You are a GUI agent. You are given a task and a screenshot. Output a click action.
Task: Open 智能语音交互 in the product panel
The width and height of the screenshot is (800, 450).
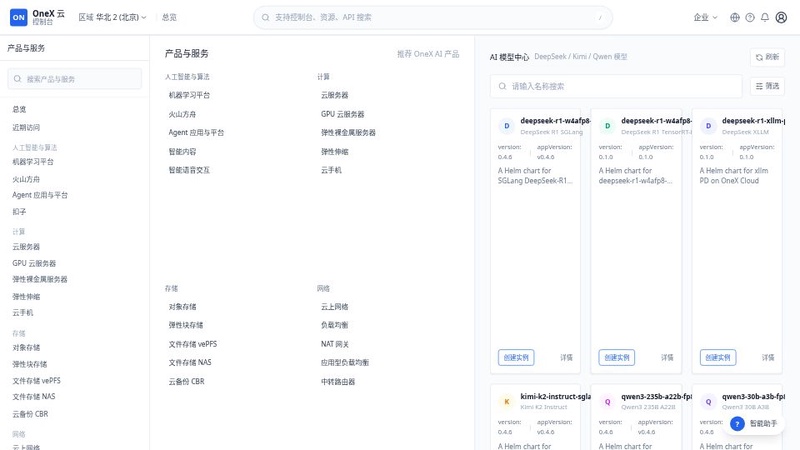click(x=189, y=170)
